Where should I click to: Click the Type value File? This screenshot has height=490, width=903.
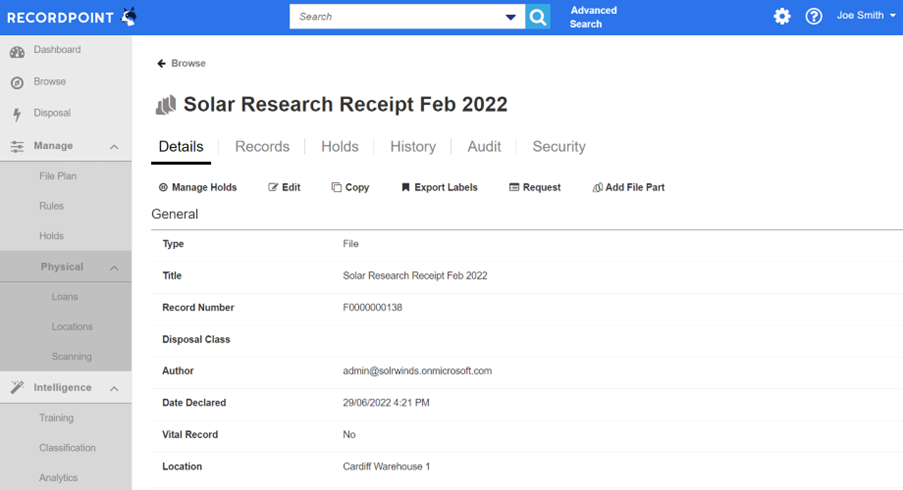coord(351,244)
